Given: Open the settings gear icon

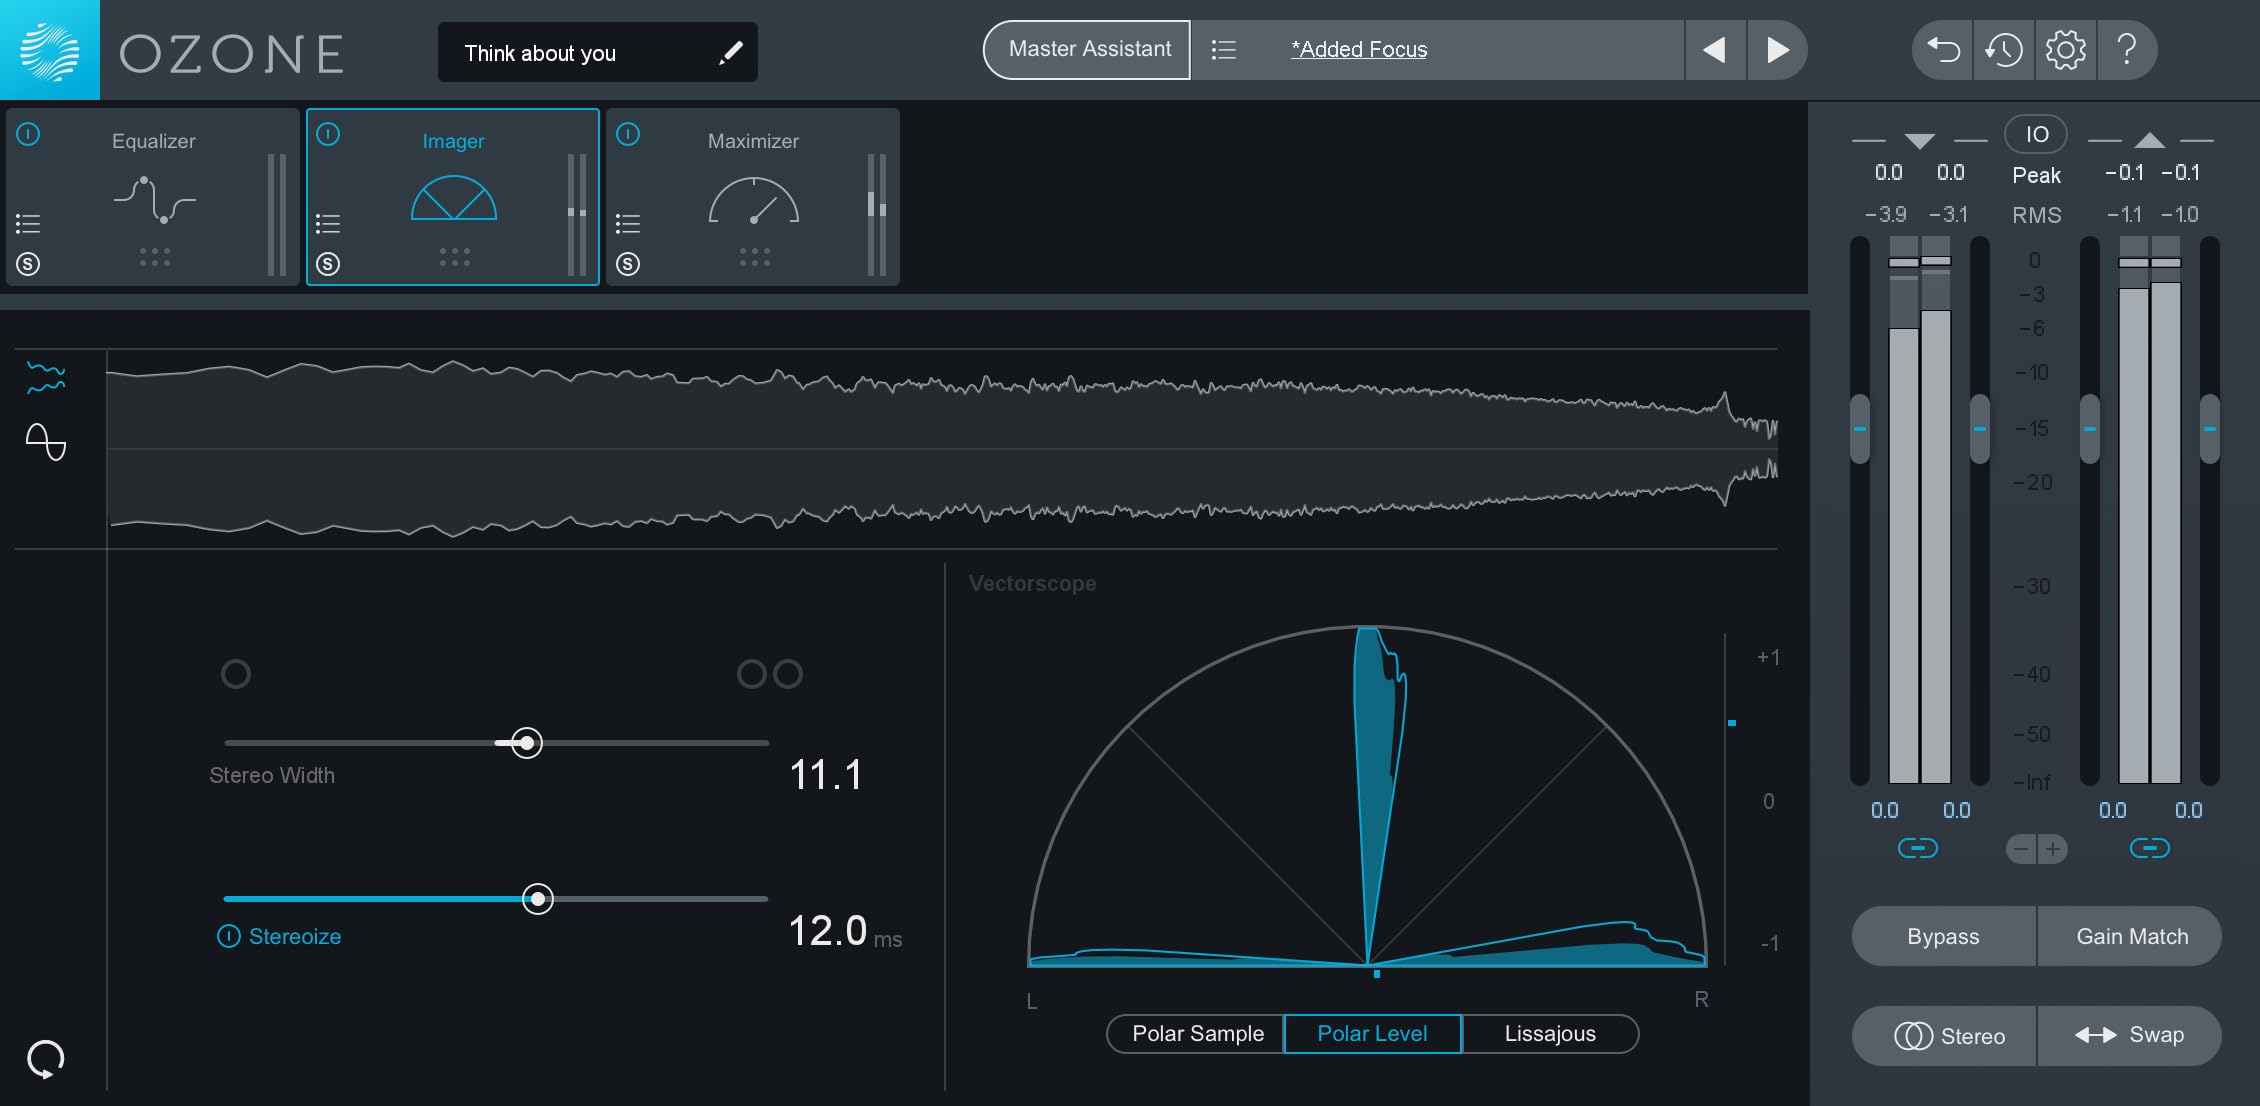Looking at the screenshot, I should click(2065, 50).
